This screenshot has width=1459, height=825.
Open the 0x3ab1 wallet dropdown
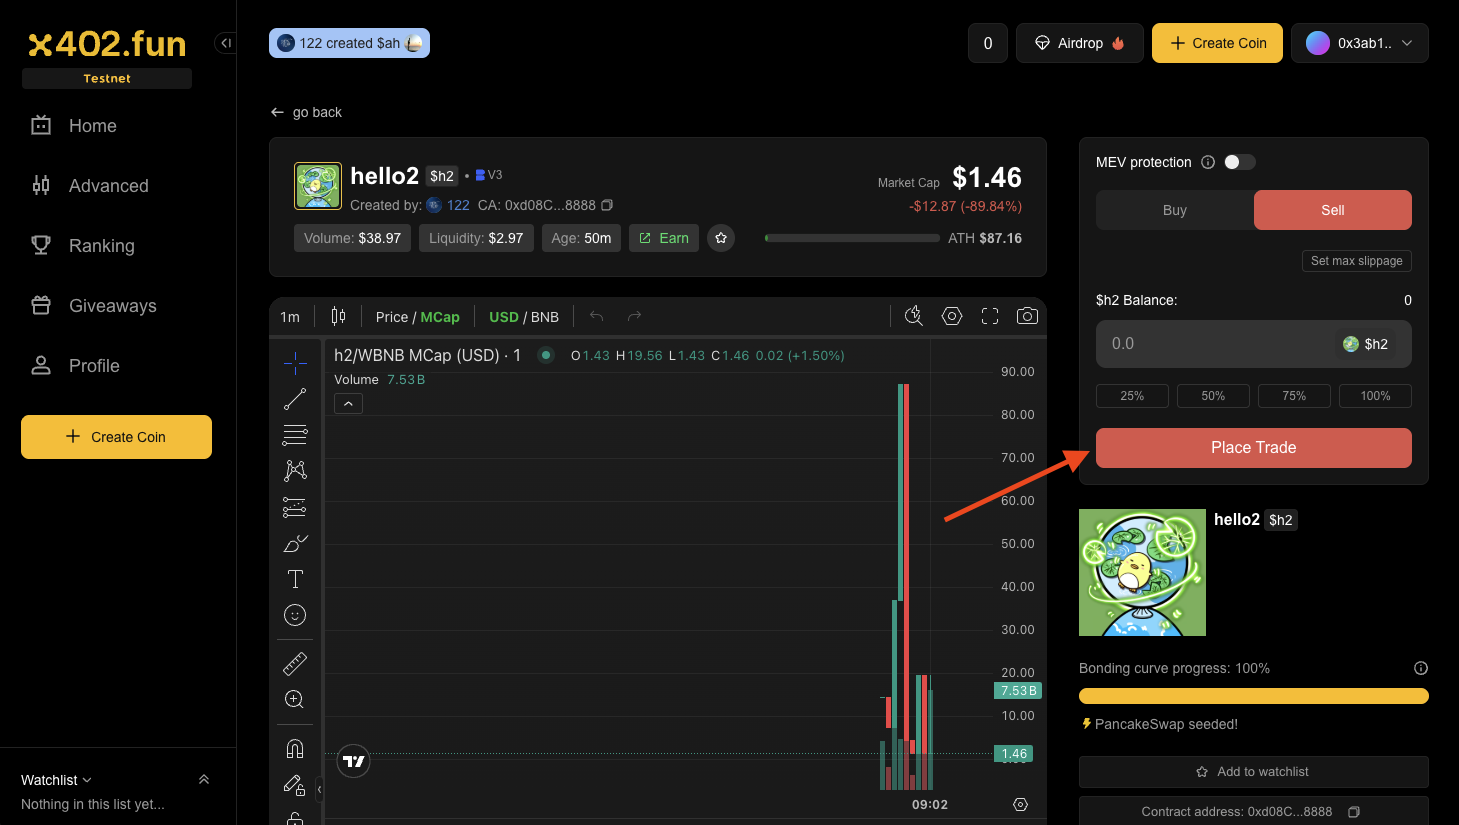click(x=1360, y=43)
